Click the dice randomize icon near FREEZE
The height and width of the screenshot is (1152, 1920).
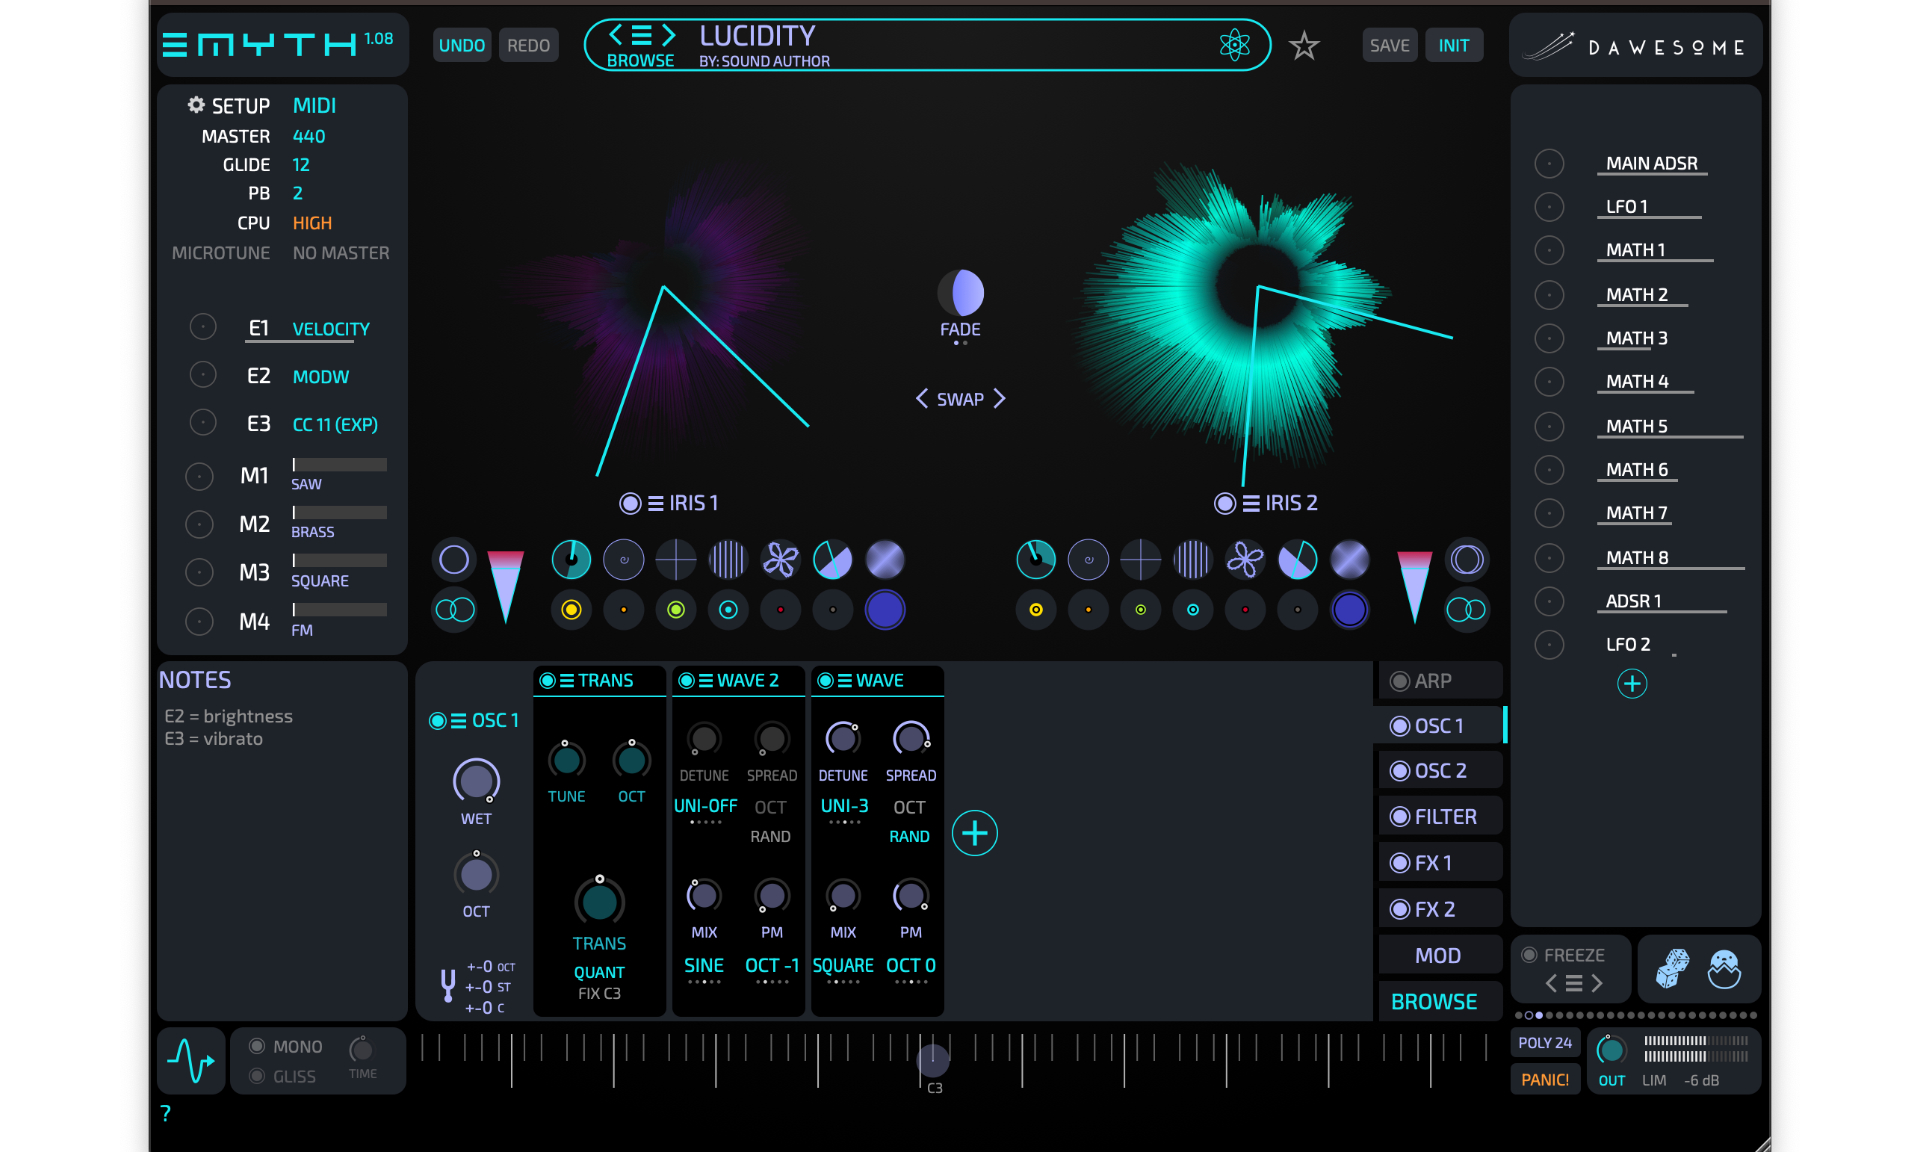1673,968
